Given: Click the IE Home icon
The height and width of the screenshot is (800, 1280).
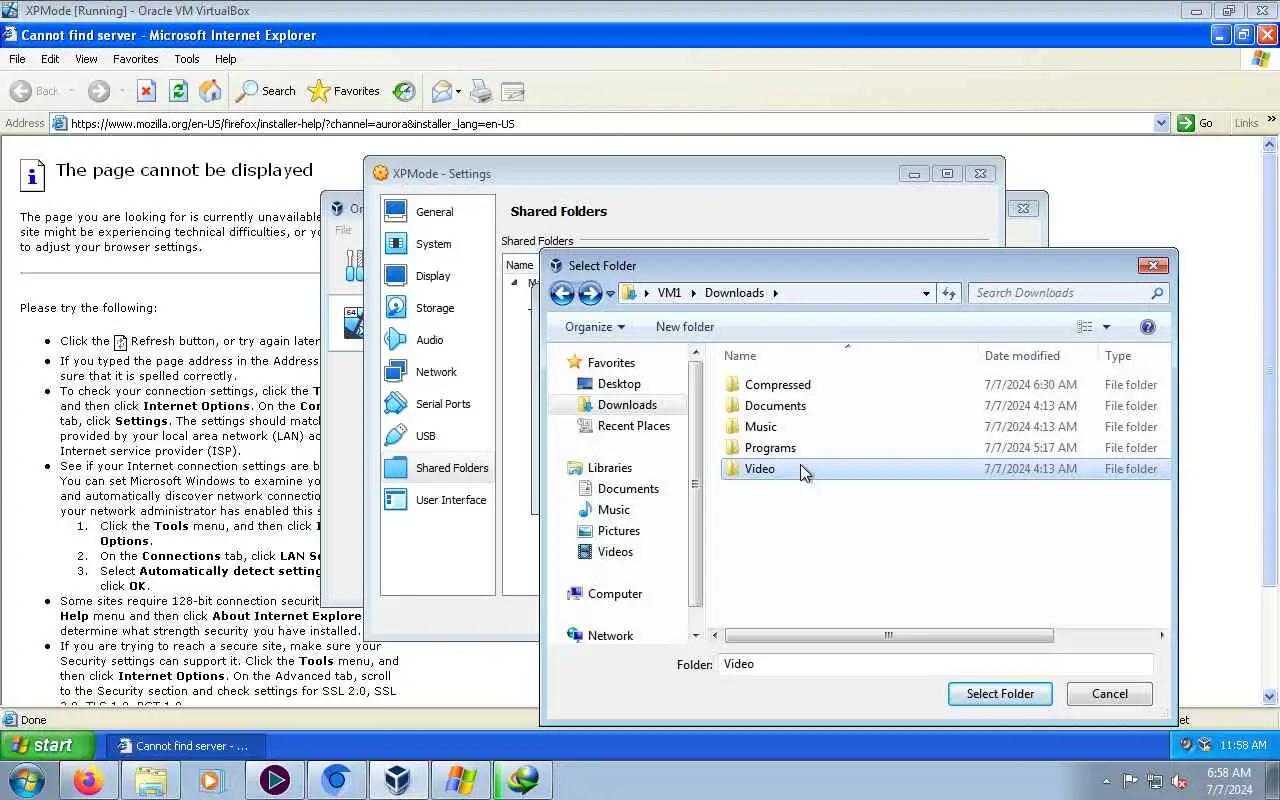Looking at the screenshot, I should tap(210, 91).
